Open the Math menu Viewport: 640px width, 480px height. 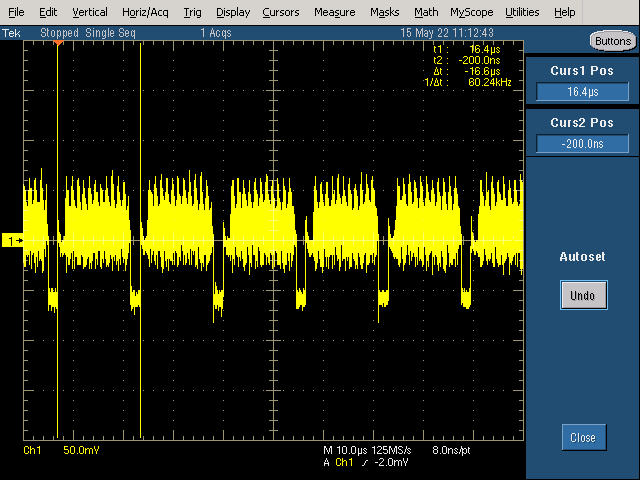tap(426, 12)
